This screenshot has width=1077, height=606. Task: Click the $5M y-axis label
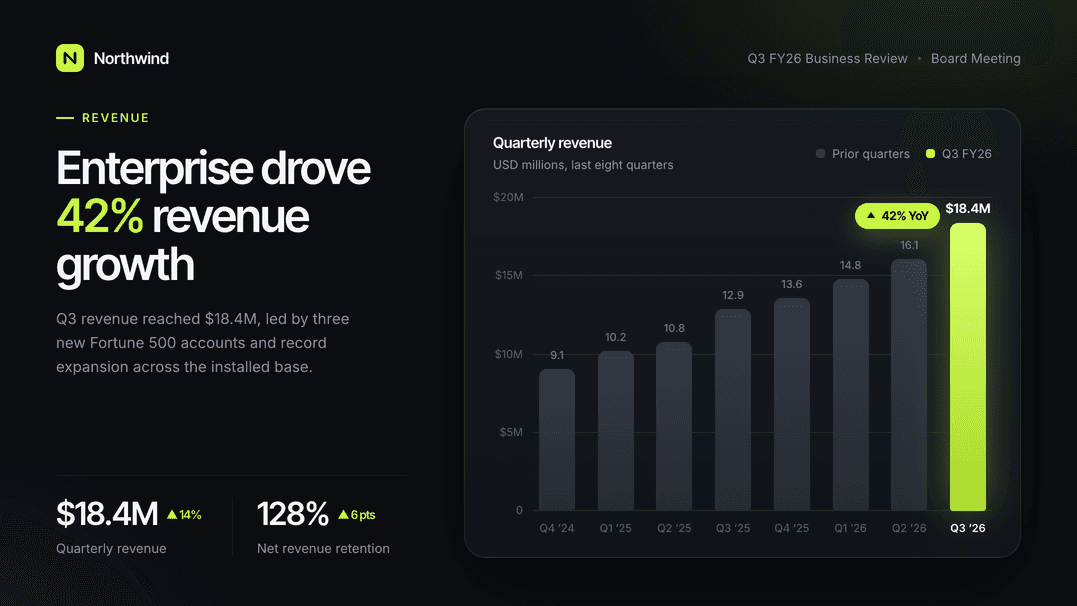(x=511, y=432)
